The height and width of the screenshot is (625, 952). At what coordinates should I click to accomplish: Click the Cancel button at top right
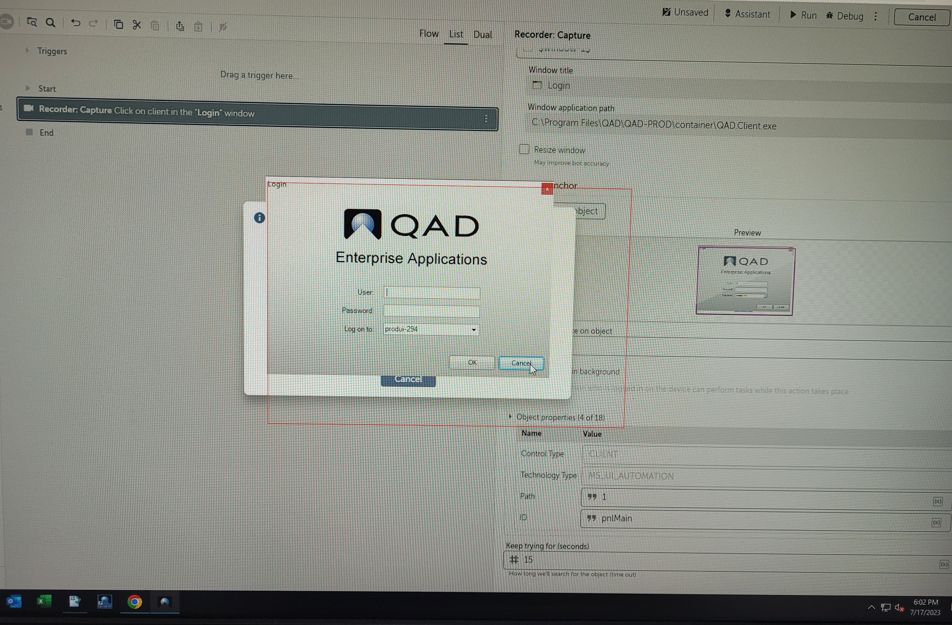pos(921,17)
